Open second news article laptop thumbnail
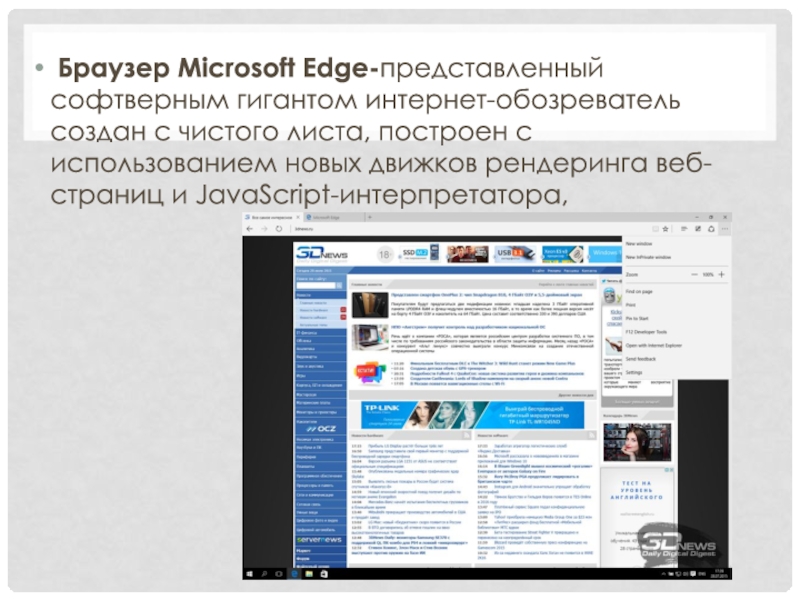The image size is (800, 600). 370,337
